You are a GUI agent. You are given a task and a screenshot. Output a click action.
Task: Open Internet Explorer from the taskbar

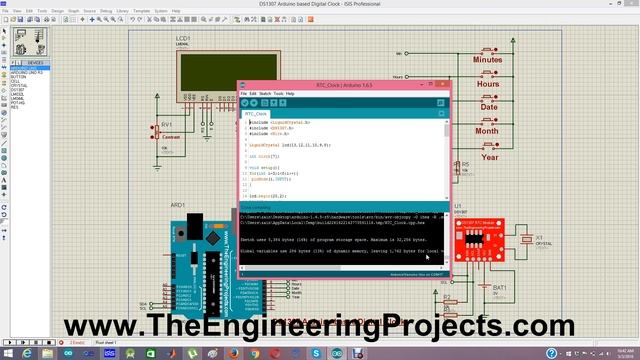(27, 353)
